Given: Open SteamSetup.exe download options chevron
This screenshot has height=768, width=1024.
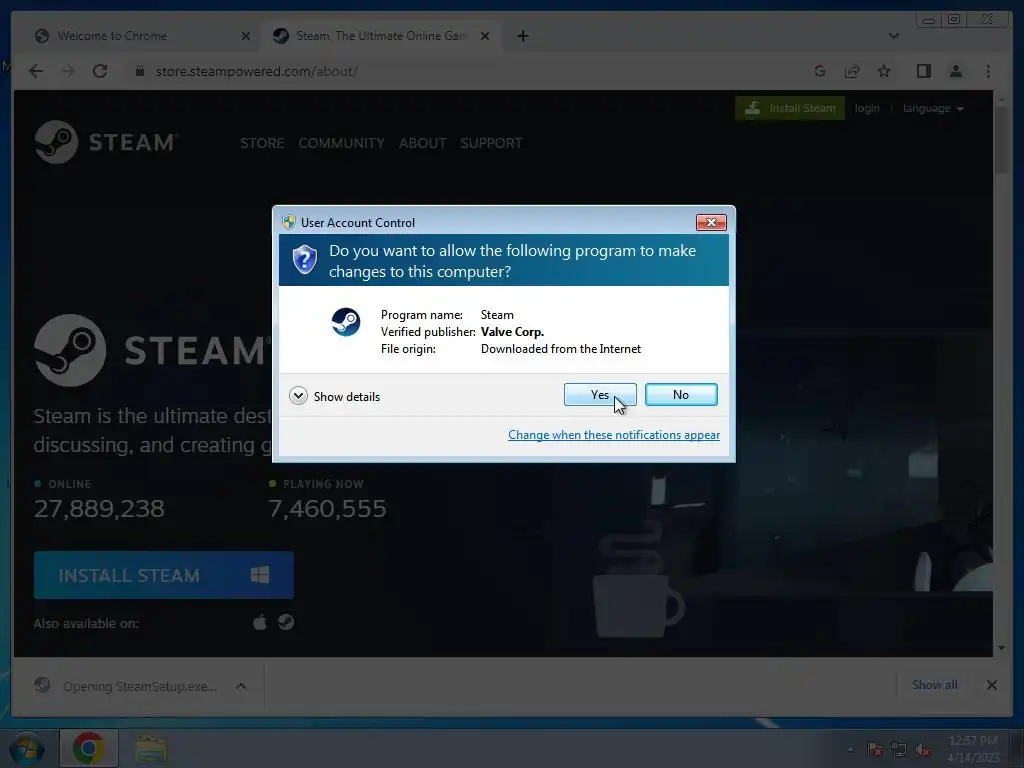Looking at the screenshot, I should point(241,686).
